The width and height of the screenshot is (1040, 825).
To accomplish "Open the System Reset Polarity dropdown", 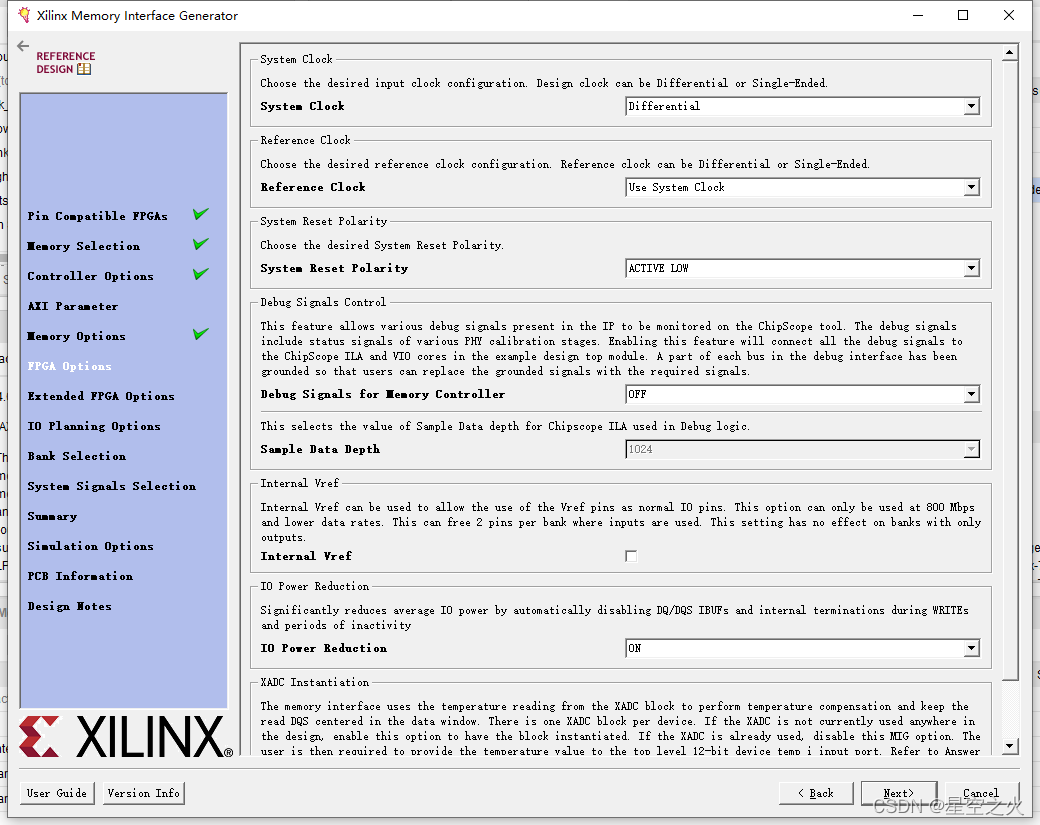I will [802, 268].
